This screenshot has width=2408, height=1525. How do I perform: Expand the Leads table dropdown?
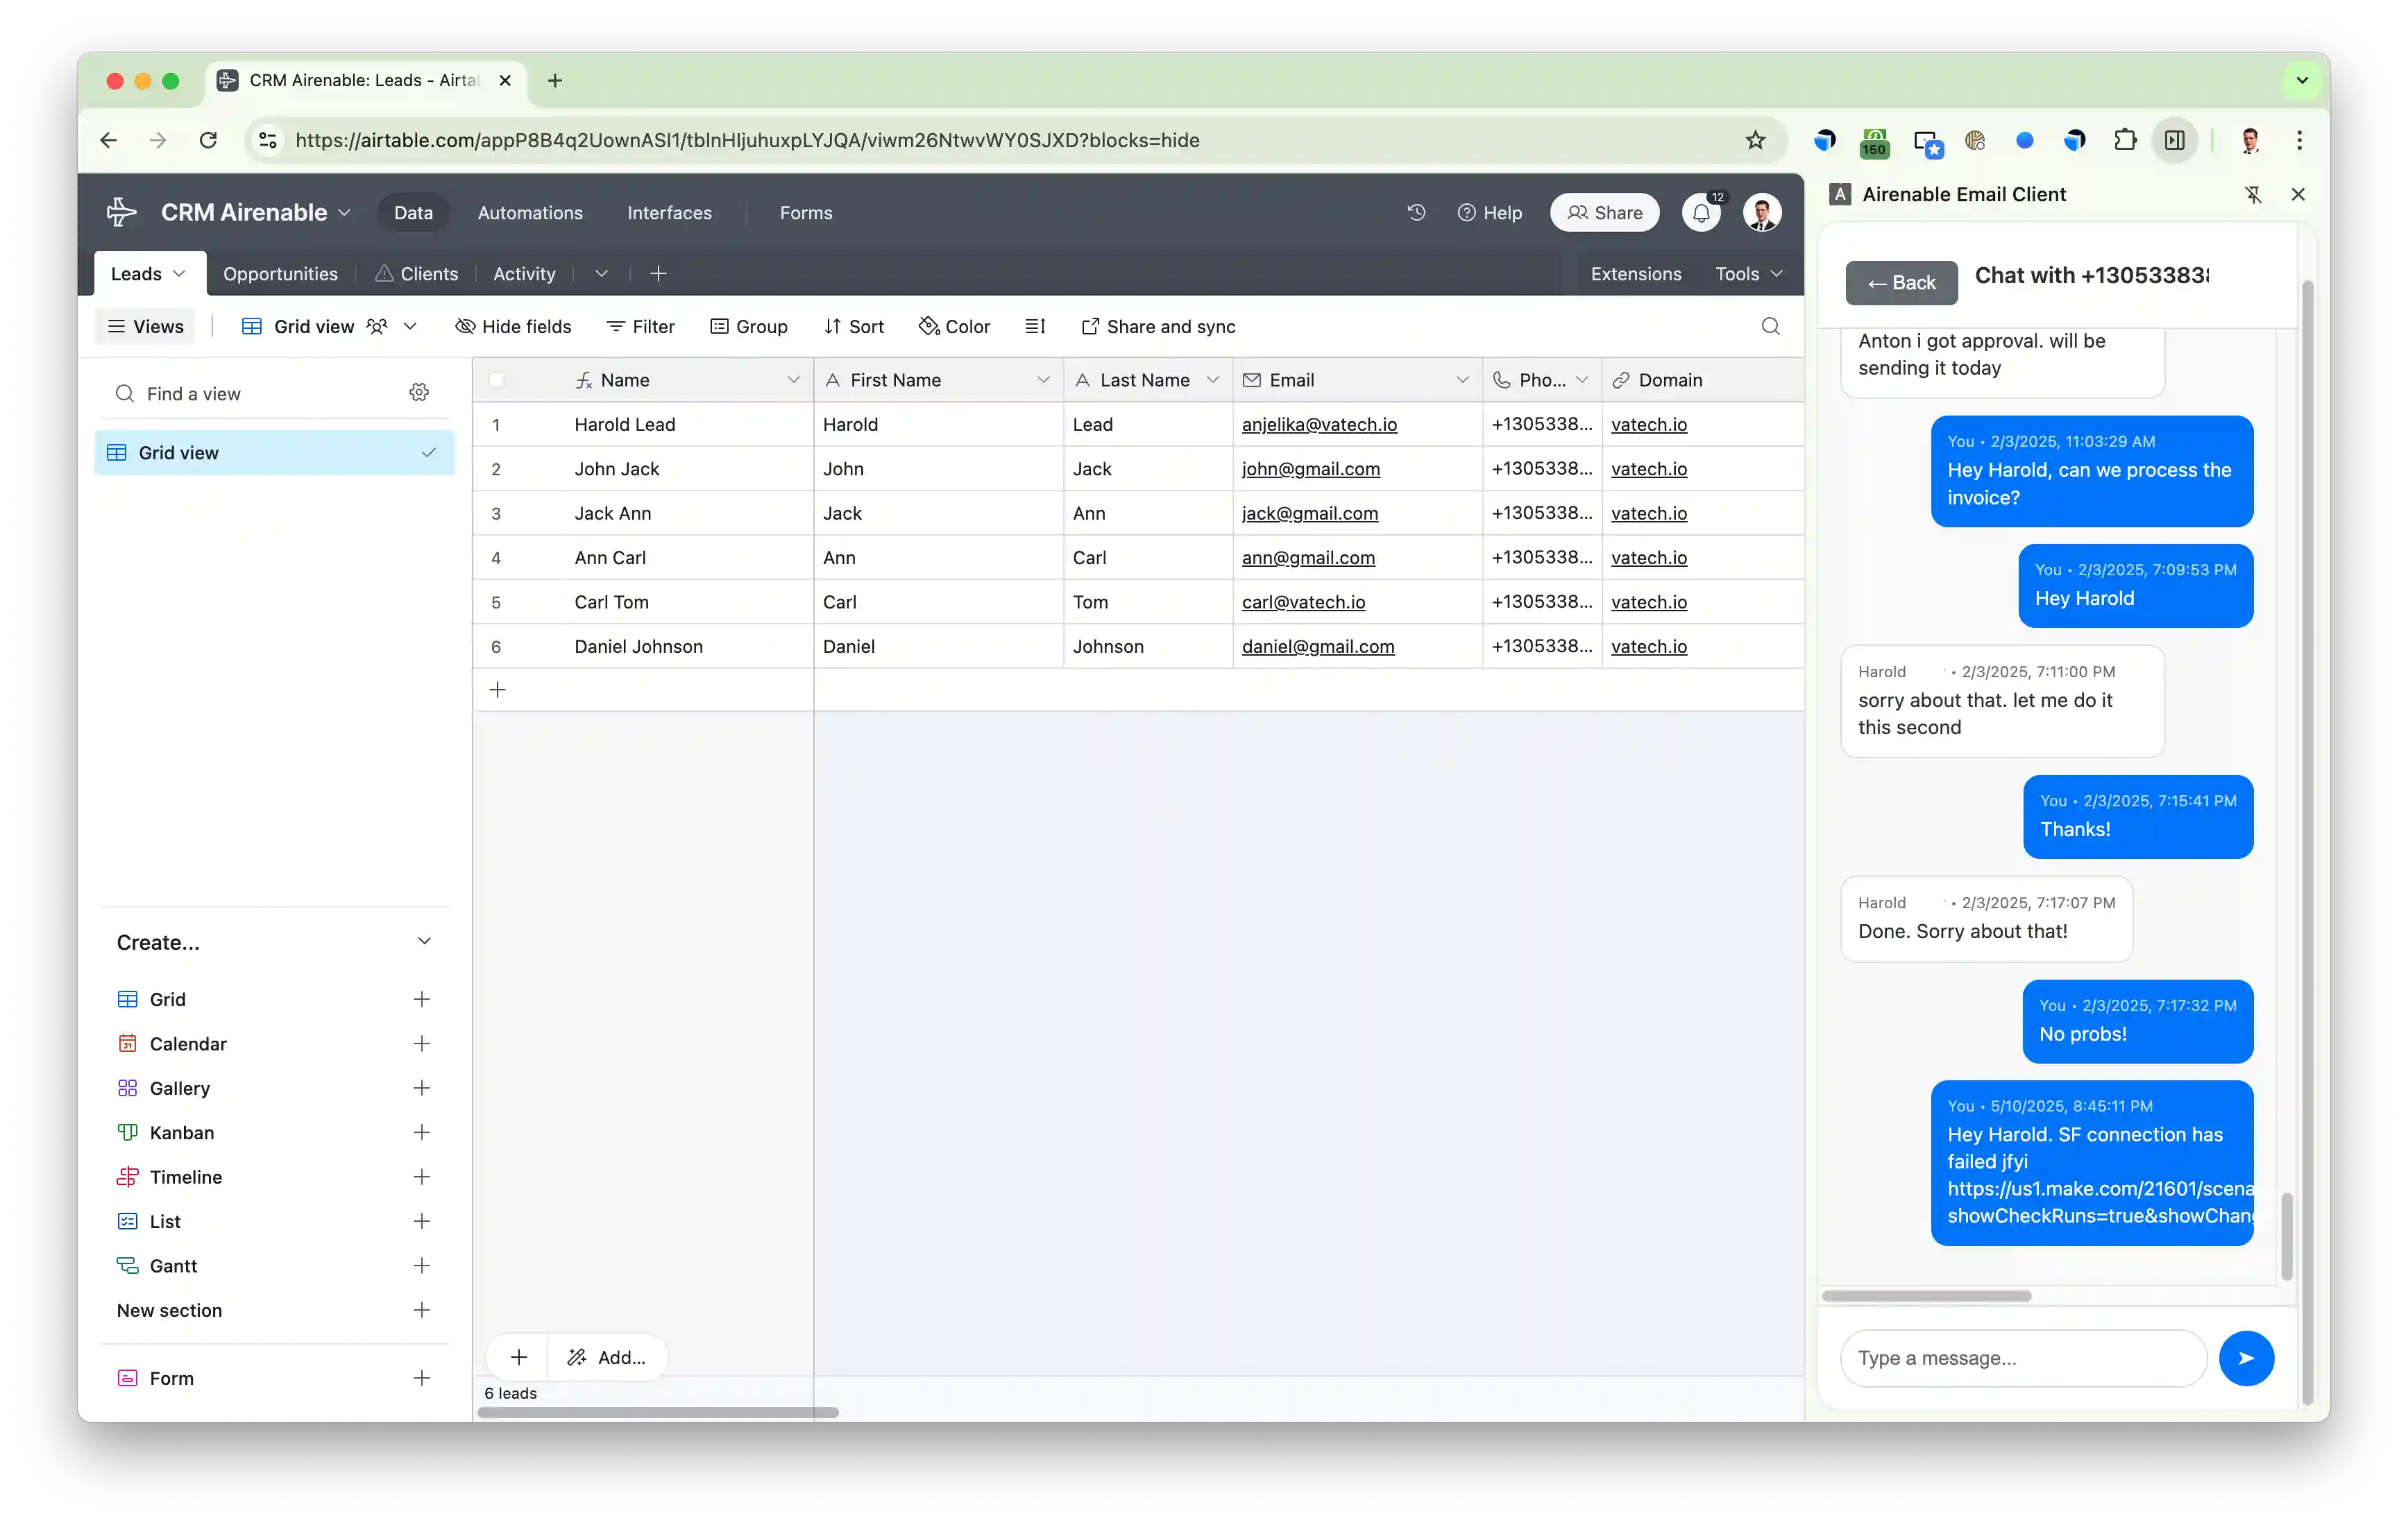[179, 273]
